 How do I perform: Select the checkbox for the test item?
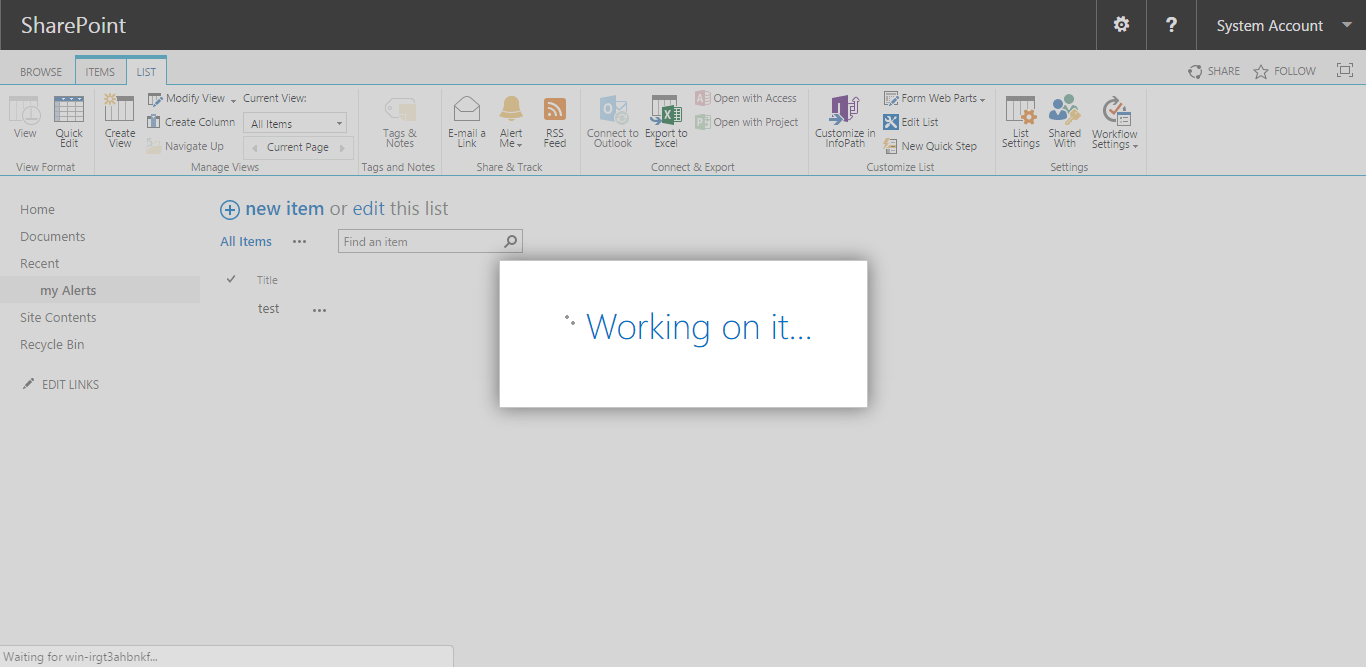(x=231, y=308)
